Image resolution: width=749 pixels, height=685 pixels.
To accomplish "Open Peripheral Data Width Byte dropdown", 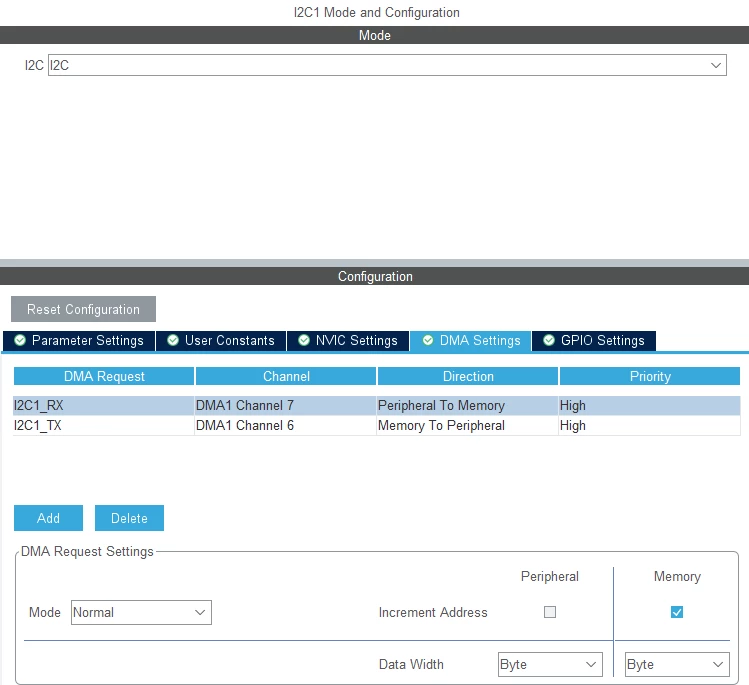I will 550,664.
